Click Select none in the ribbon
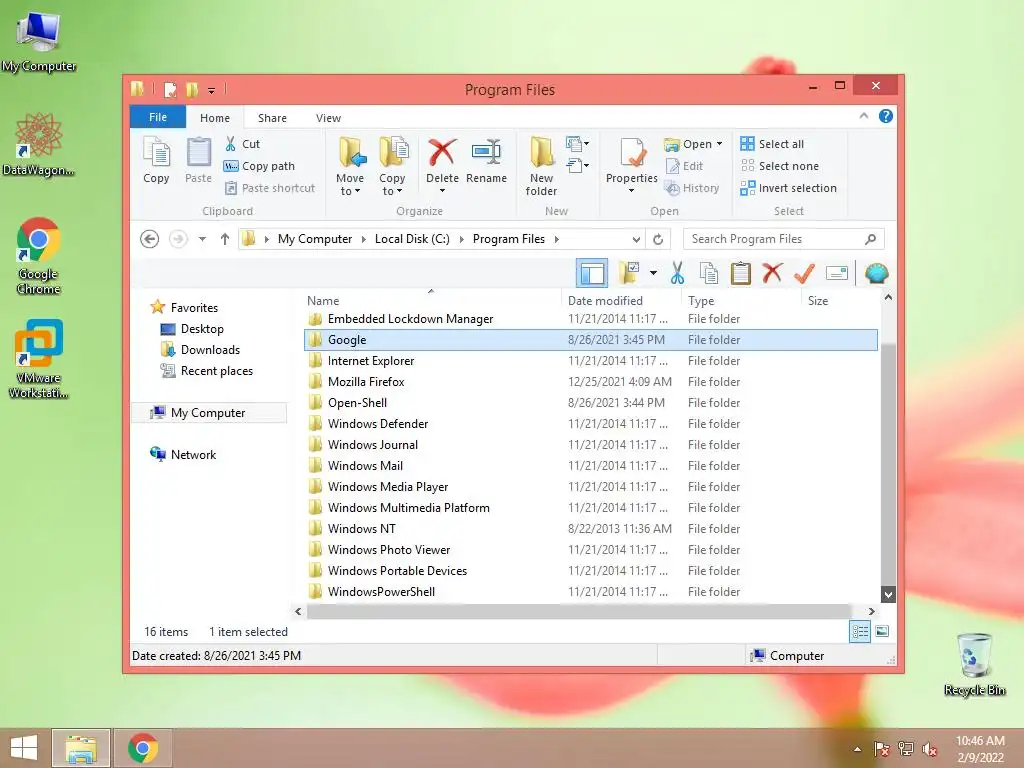 (x=779, y=166)
